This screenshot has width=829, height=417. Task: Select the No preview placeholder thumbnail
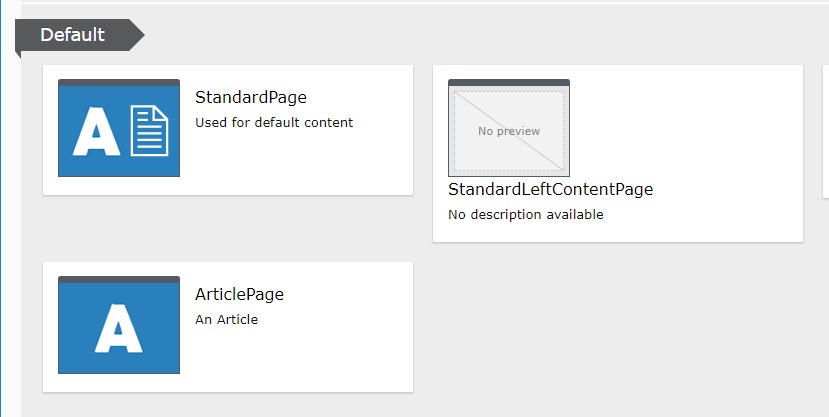point(509,128)
